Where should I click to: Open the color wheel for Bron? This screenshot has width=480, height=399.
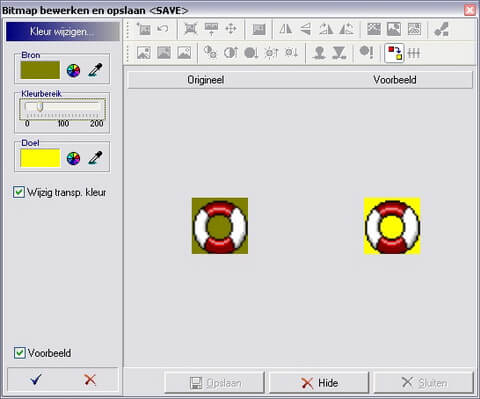point(73,71)
